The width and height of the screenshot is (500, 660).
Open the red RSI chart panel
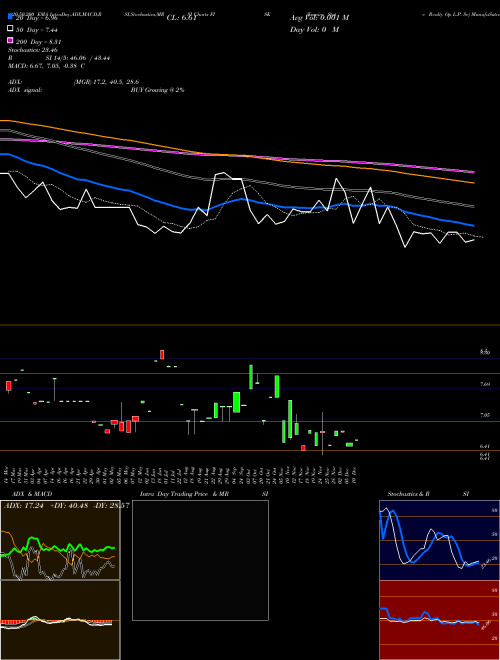[x=439, y=620]
